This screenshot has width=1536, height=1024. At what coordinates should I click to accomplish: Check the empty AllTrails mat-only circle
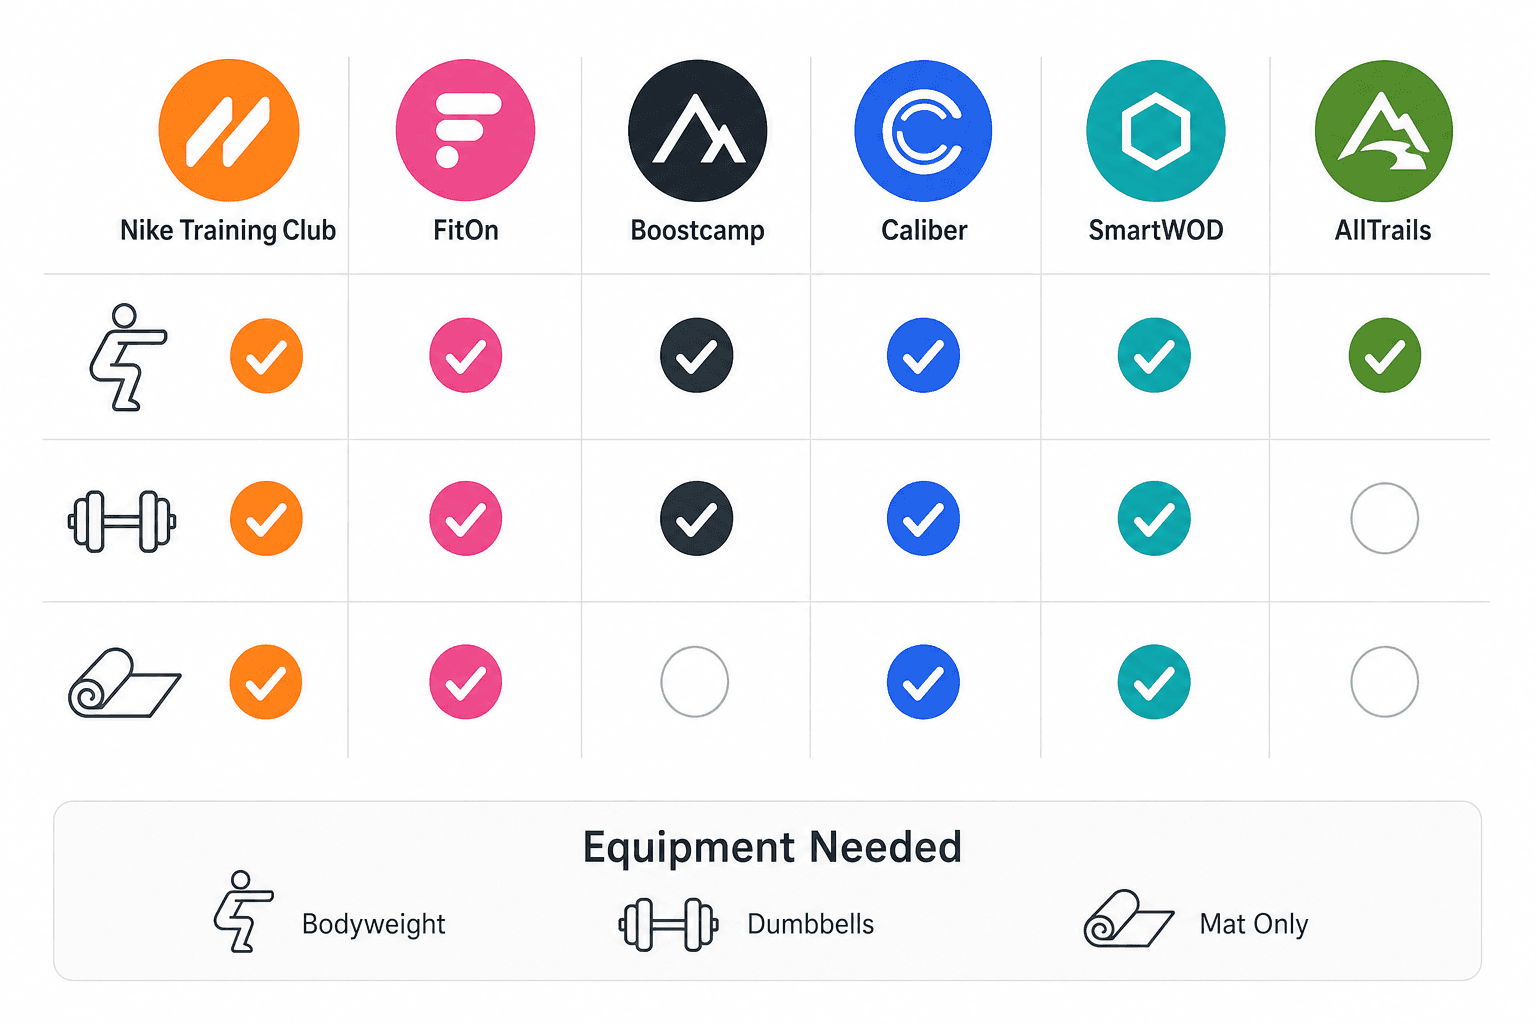(1385, 682)
